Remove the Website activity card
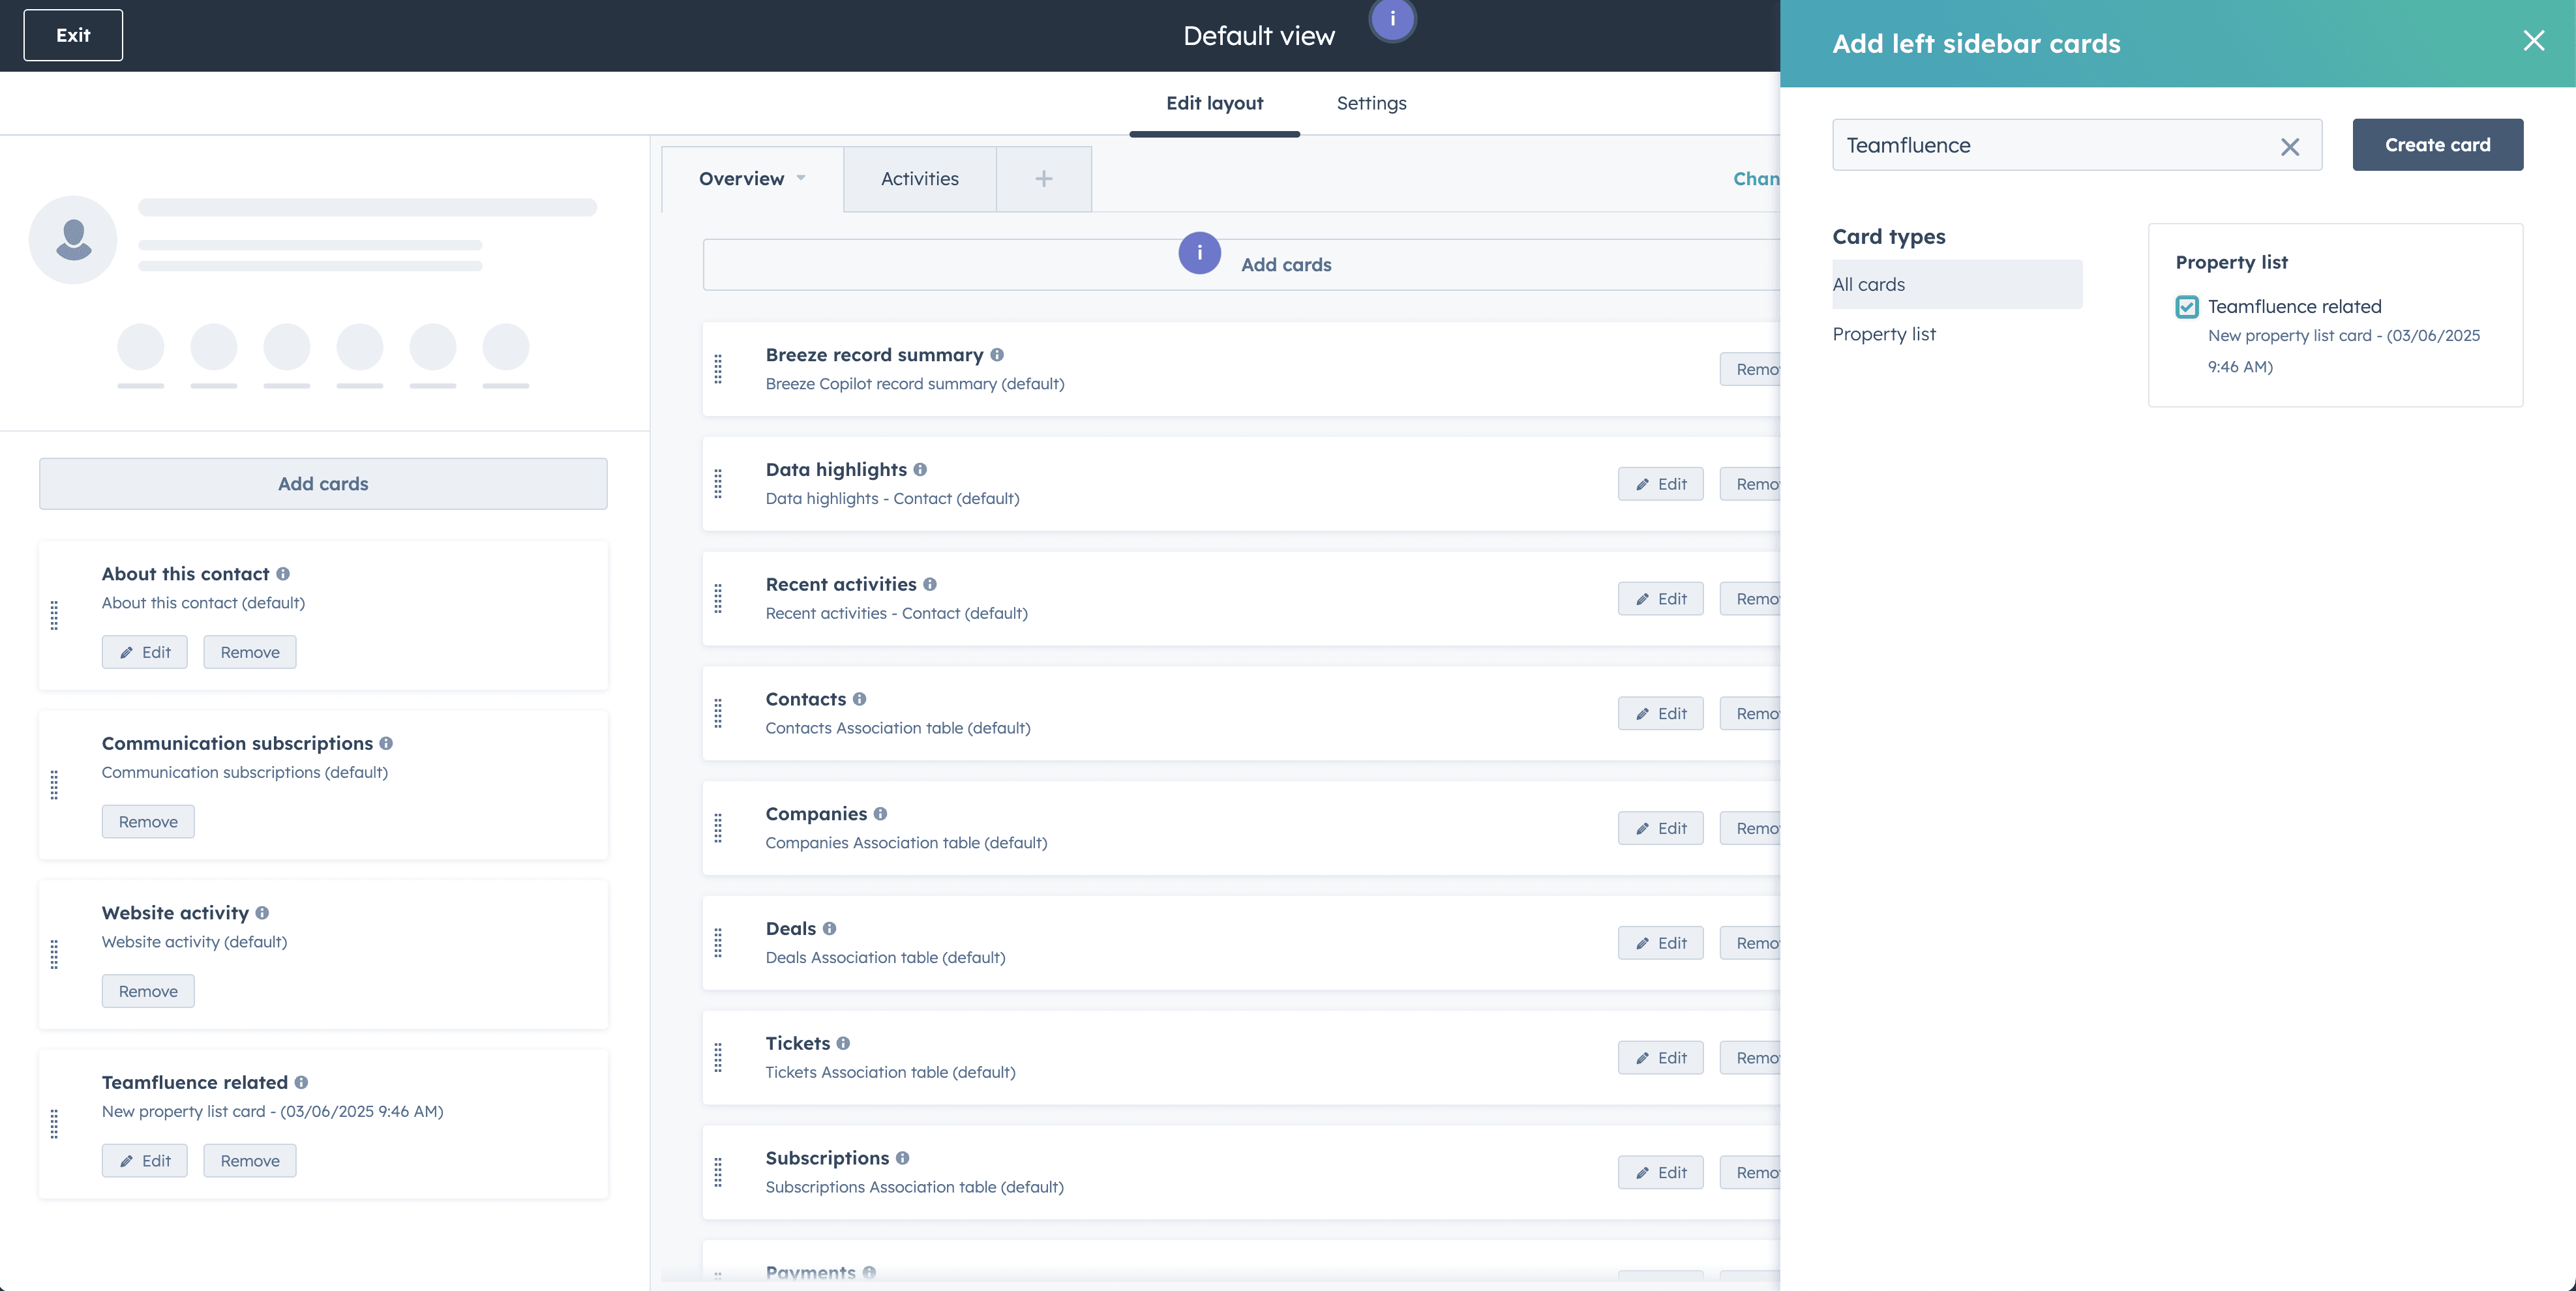This screenshot has height=1291, width=2576. (x=148, y=991)
